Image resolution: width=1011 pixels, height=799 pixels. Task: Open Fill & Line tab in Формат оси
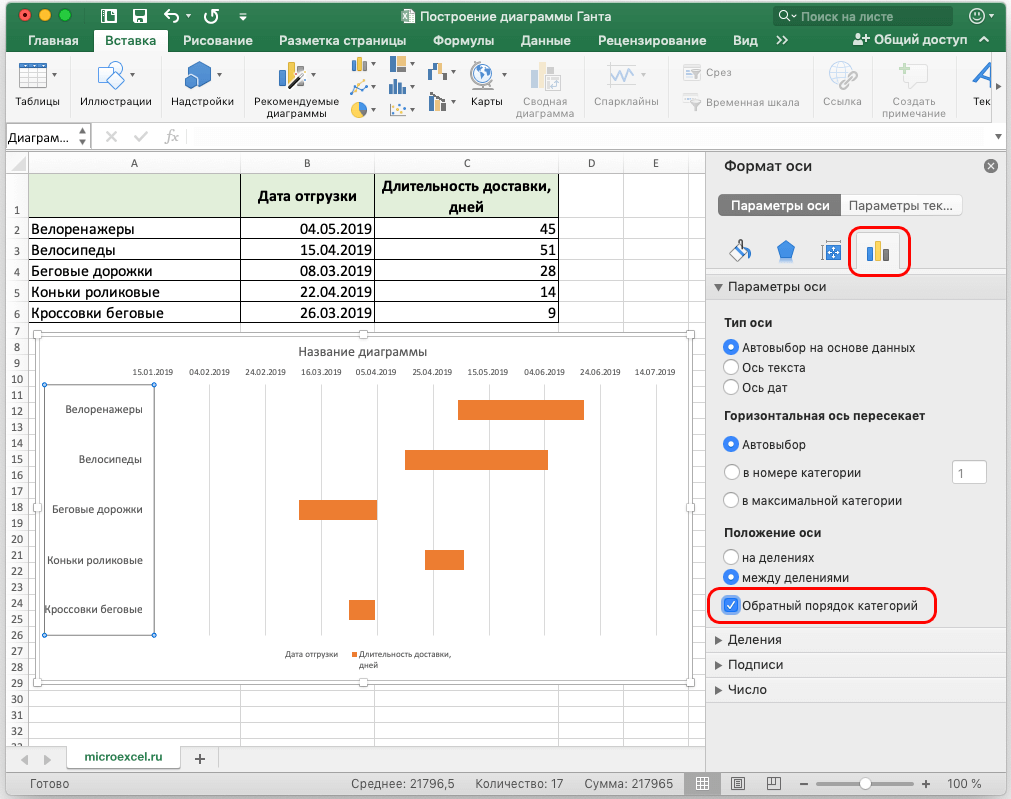(x=740, y=251)
